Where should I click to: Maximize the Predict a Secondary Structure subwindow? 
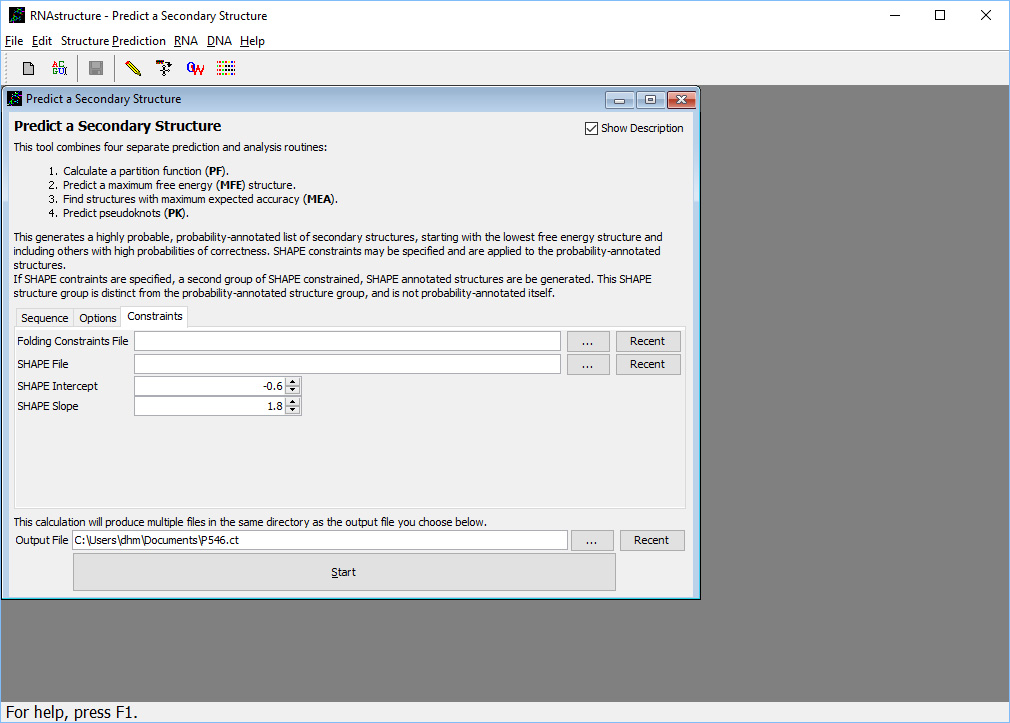(651, 100)
